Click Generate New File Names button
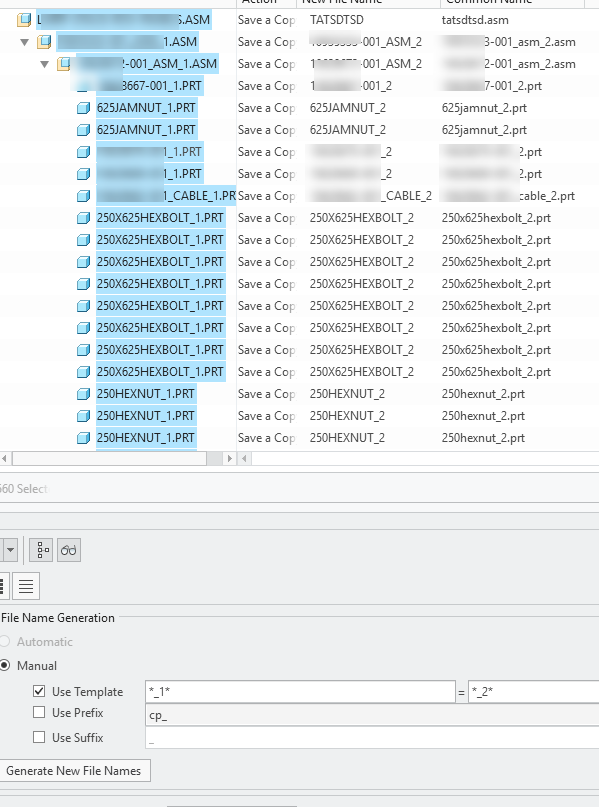The image size is (599, 807). (x=74, y=770)
